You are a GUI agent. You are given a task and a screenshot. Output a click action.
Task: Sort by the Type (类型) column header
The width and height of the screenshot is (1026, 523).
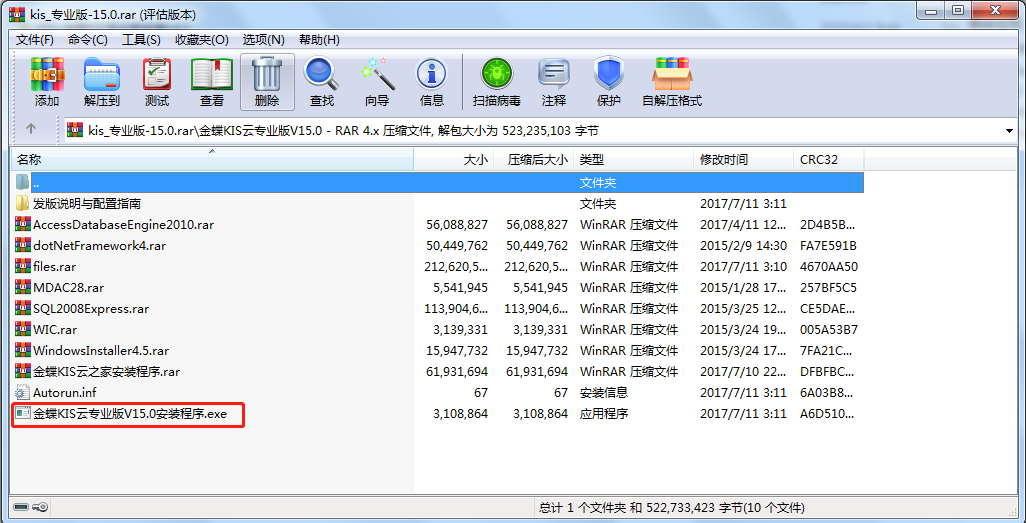point(633,160)
